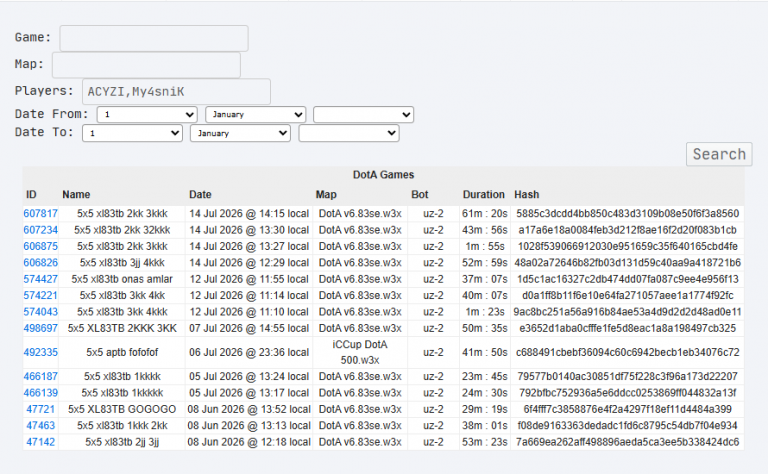Open the Date From day dropdown

click(x=147, y=115)
